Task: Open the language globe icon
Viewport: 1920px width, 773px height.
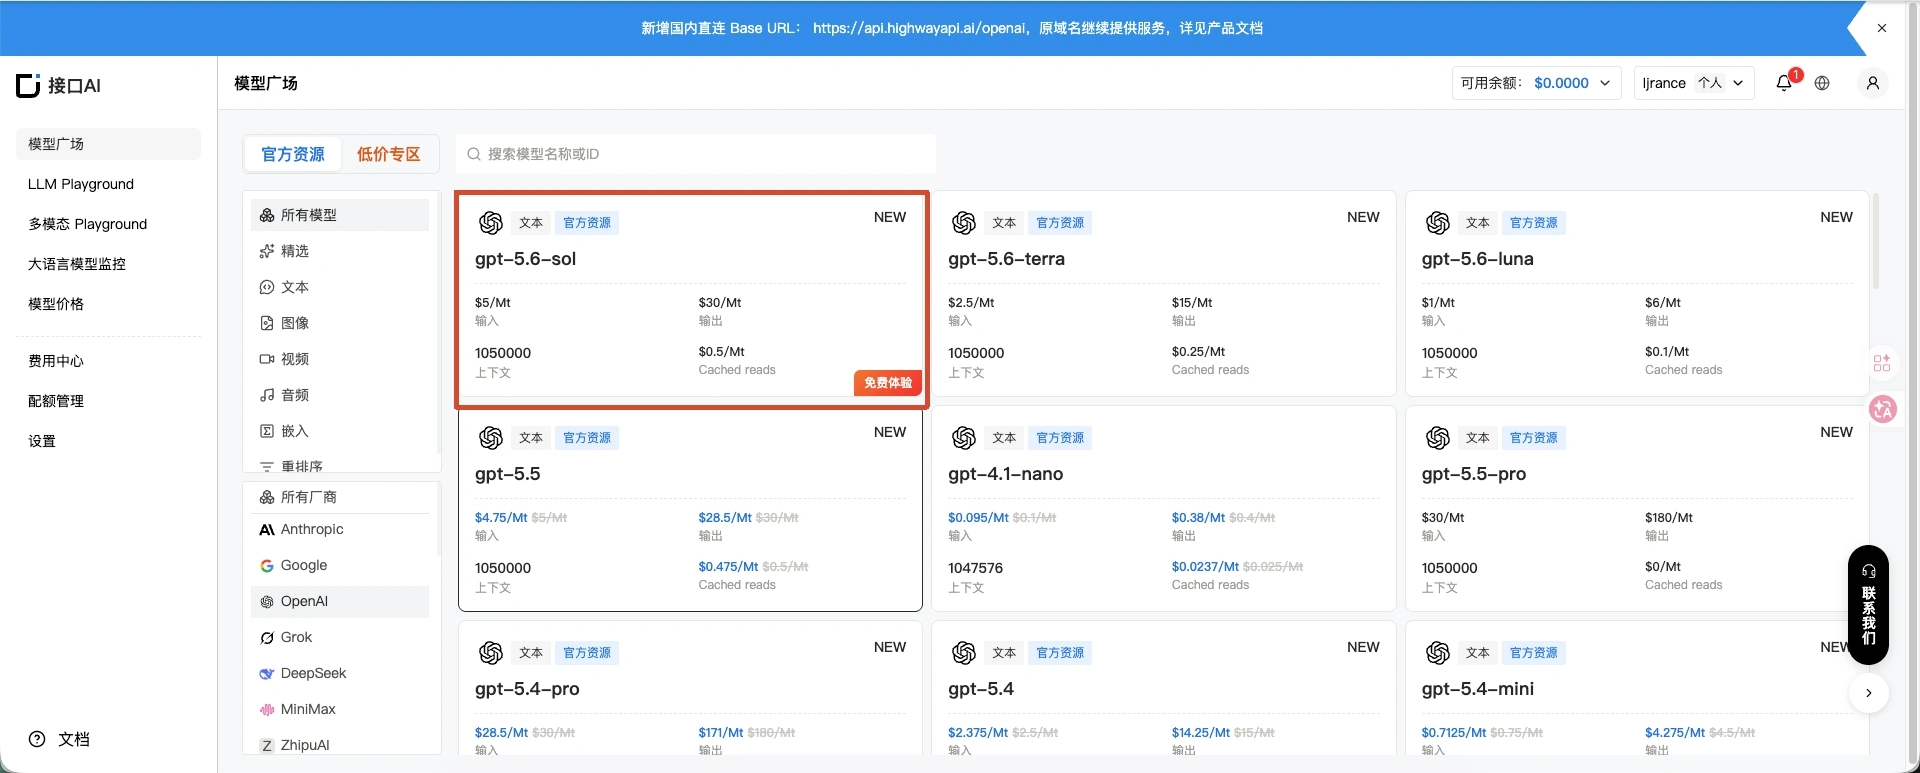Action: 1822,83
